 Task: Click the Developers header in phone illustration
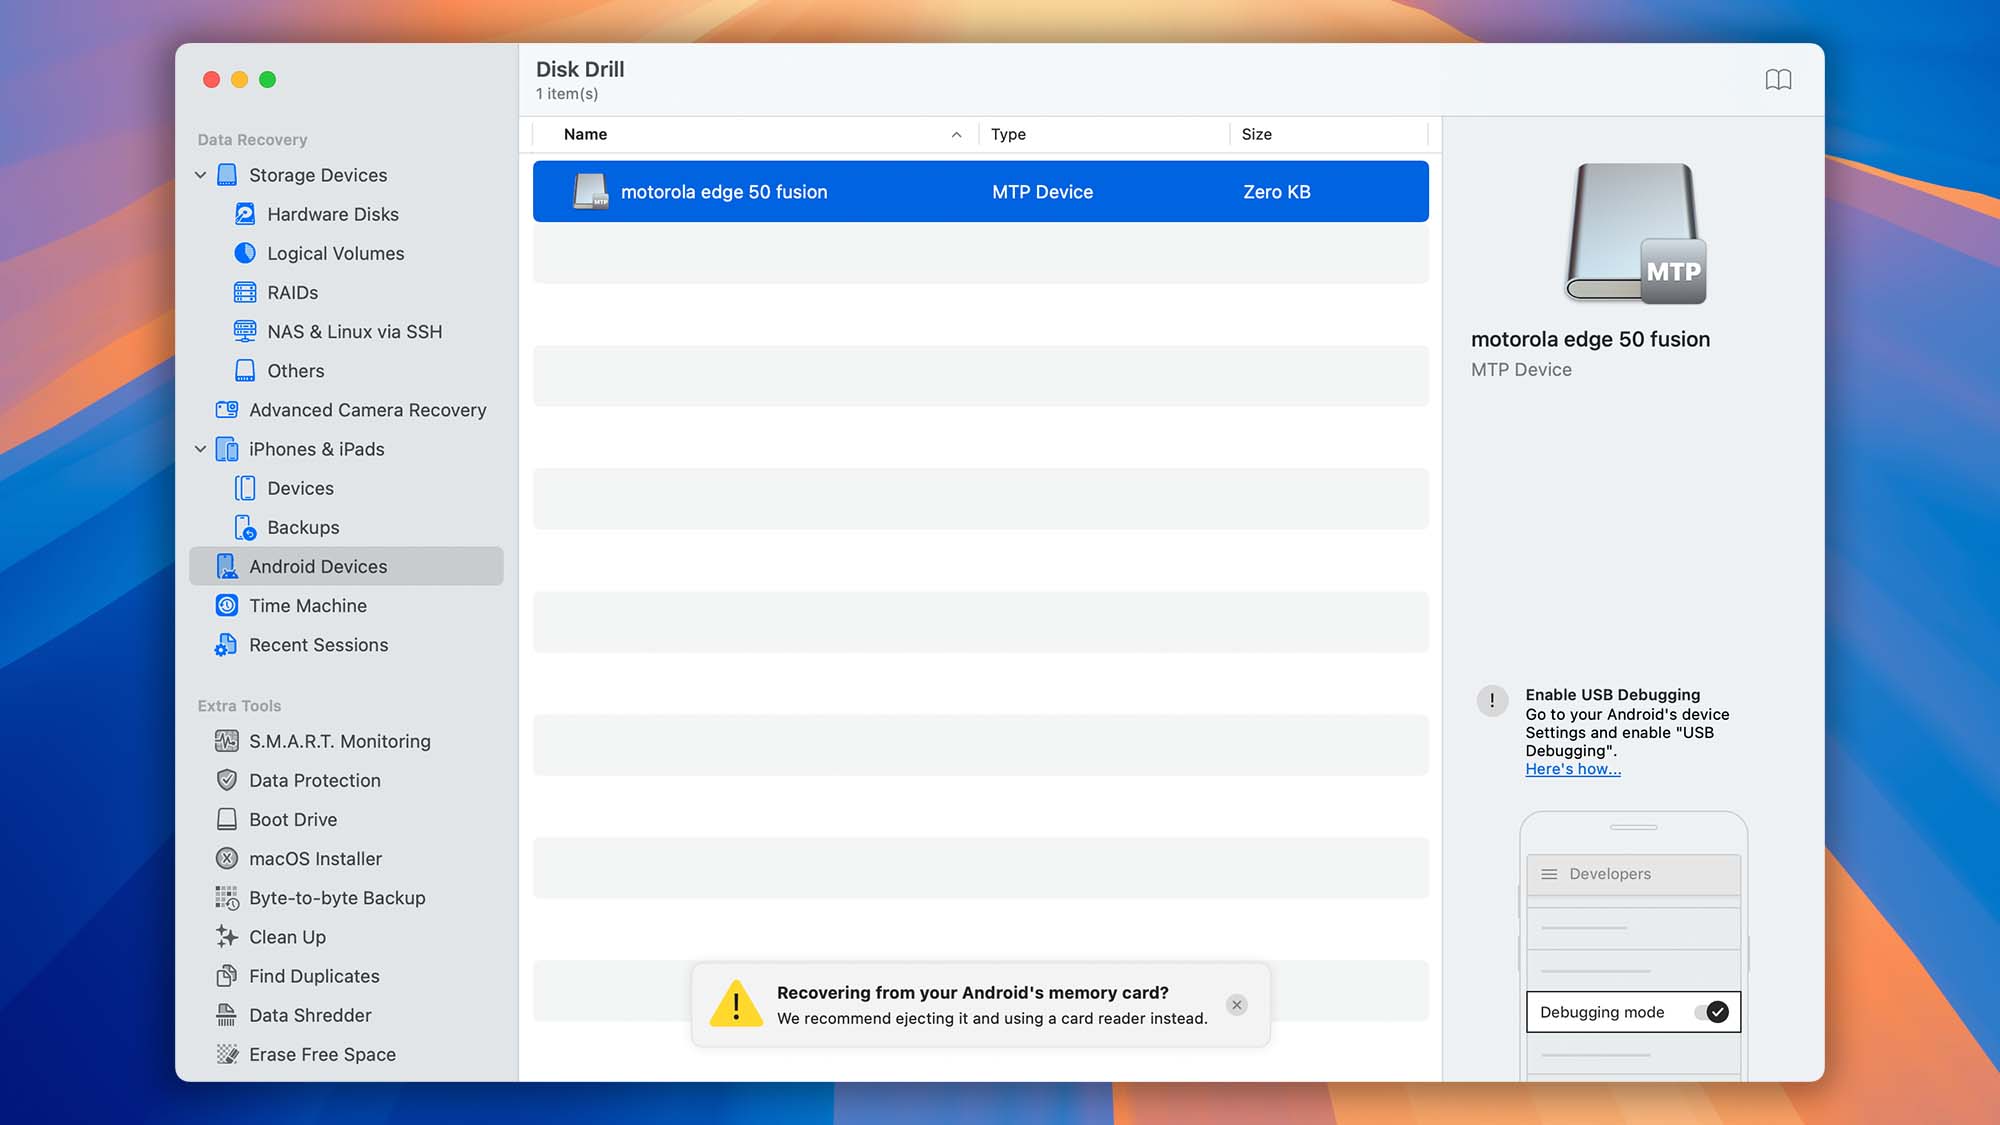coord(1633,874)
